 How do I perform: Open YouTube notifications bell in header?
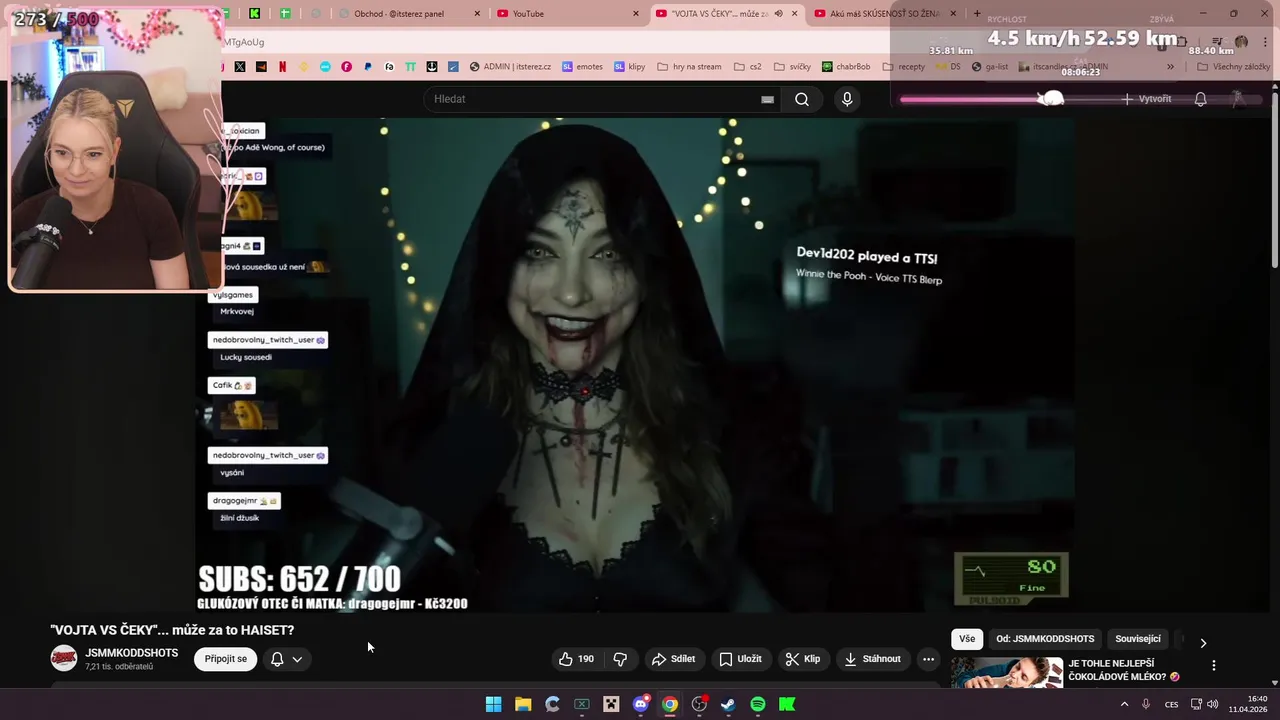coord(1200,99)
